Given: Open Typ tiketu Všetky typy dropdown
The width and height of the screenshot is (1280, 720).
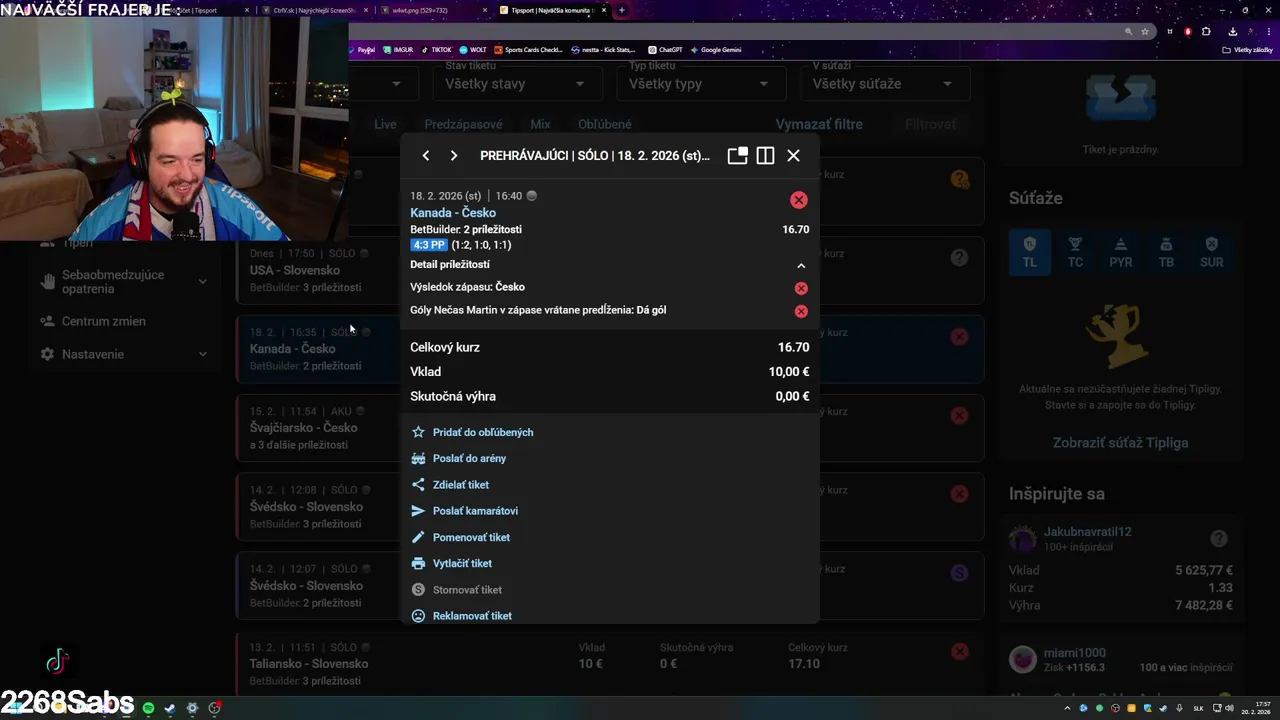Looking at the screenshot, I should click(x=700, y=84).
